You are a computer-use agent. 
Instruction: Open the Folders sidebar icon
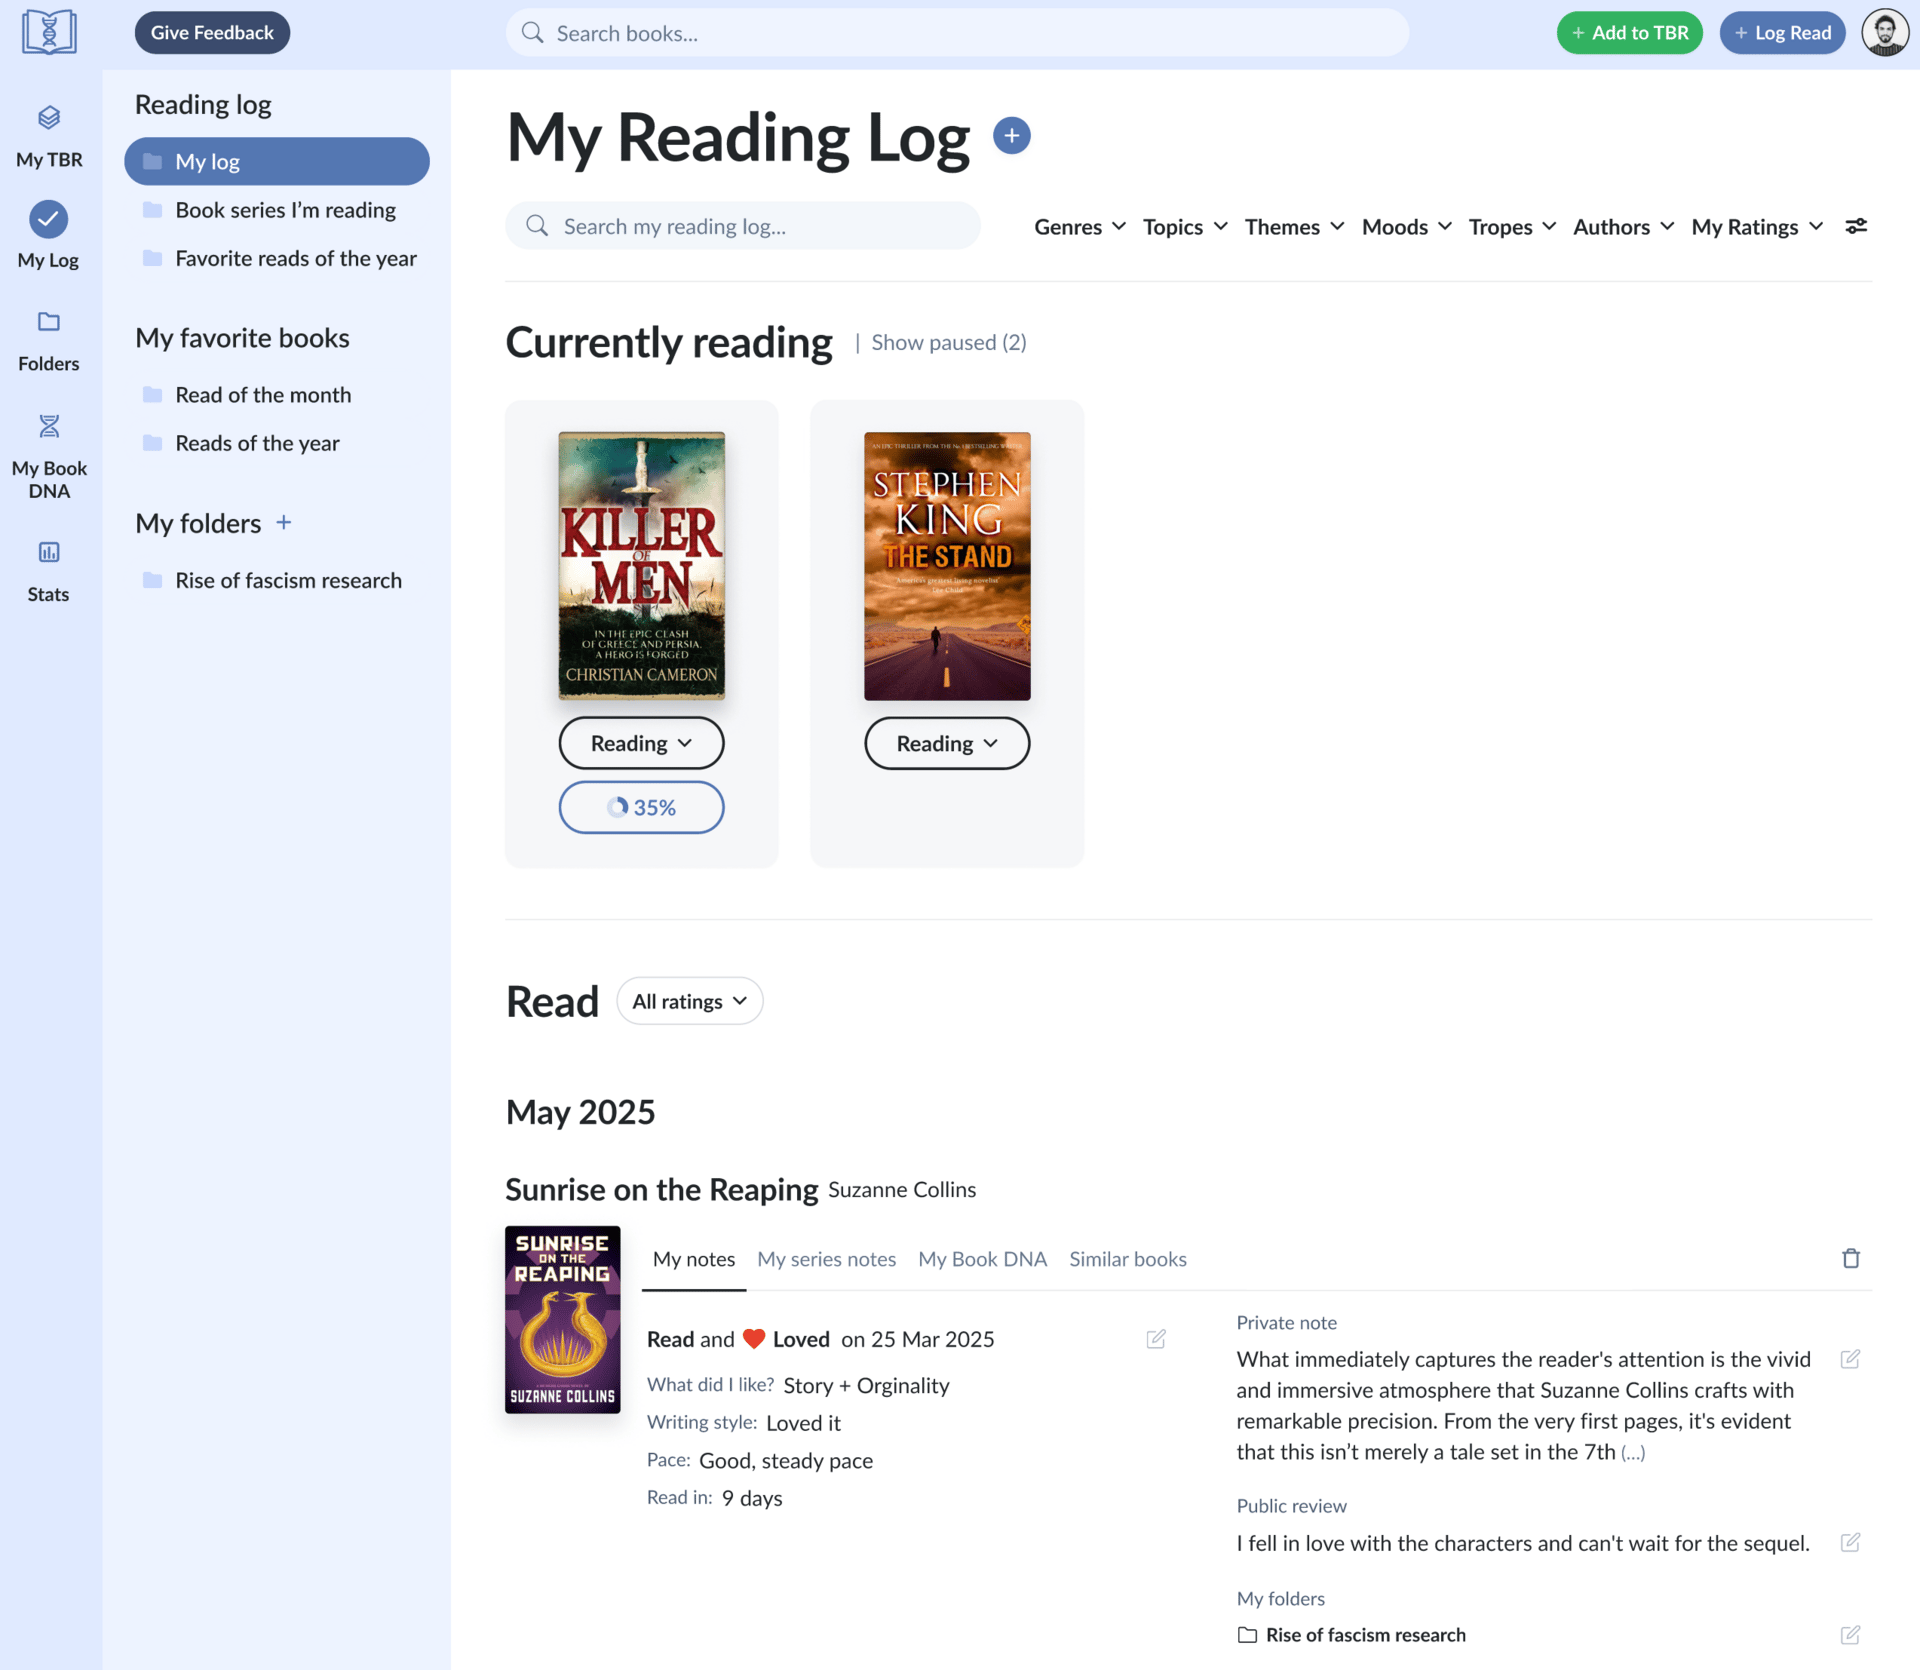coord(49,341)
